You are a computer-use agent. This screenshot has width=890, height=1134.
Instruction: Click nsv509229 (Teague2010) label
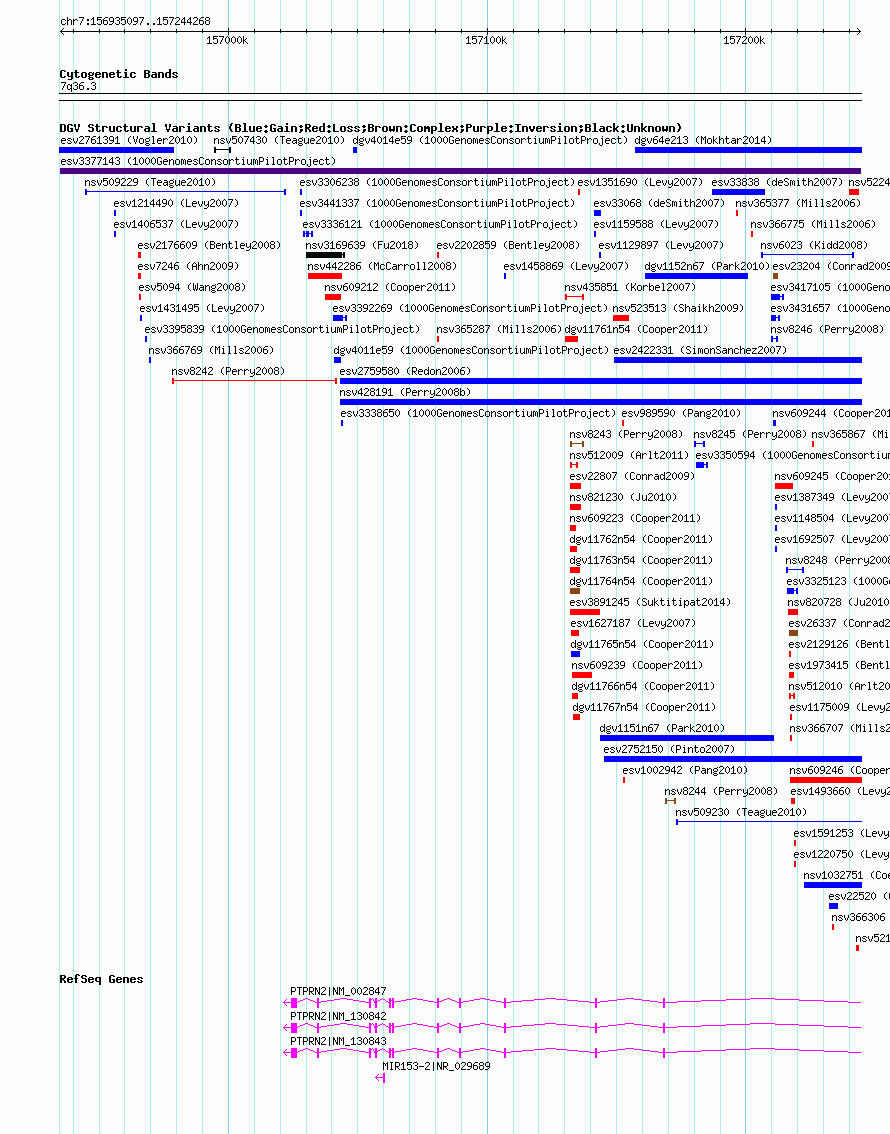click(150, 182)
